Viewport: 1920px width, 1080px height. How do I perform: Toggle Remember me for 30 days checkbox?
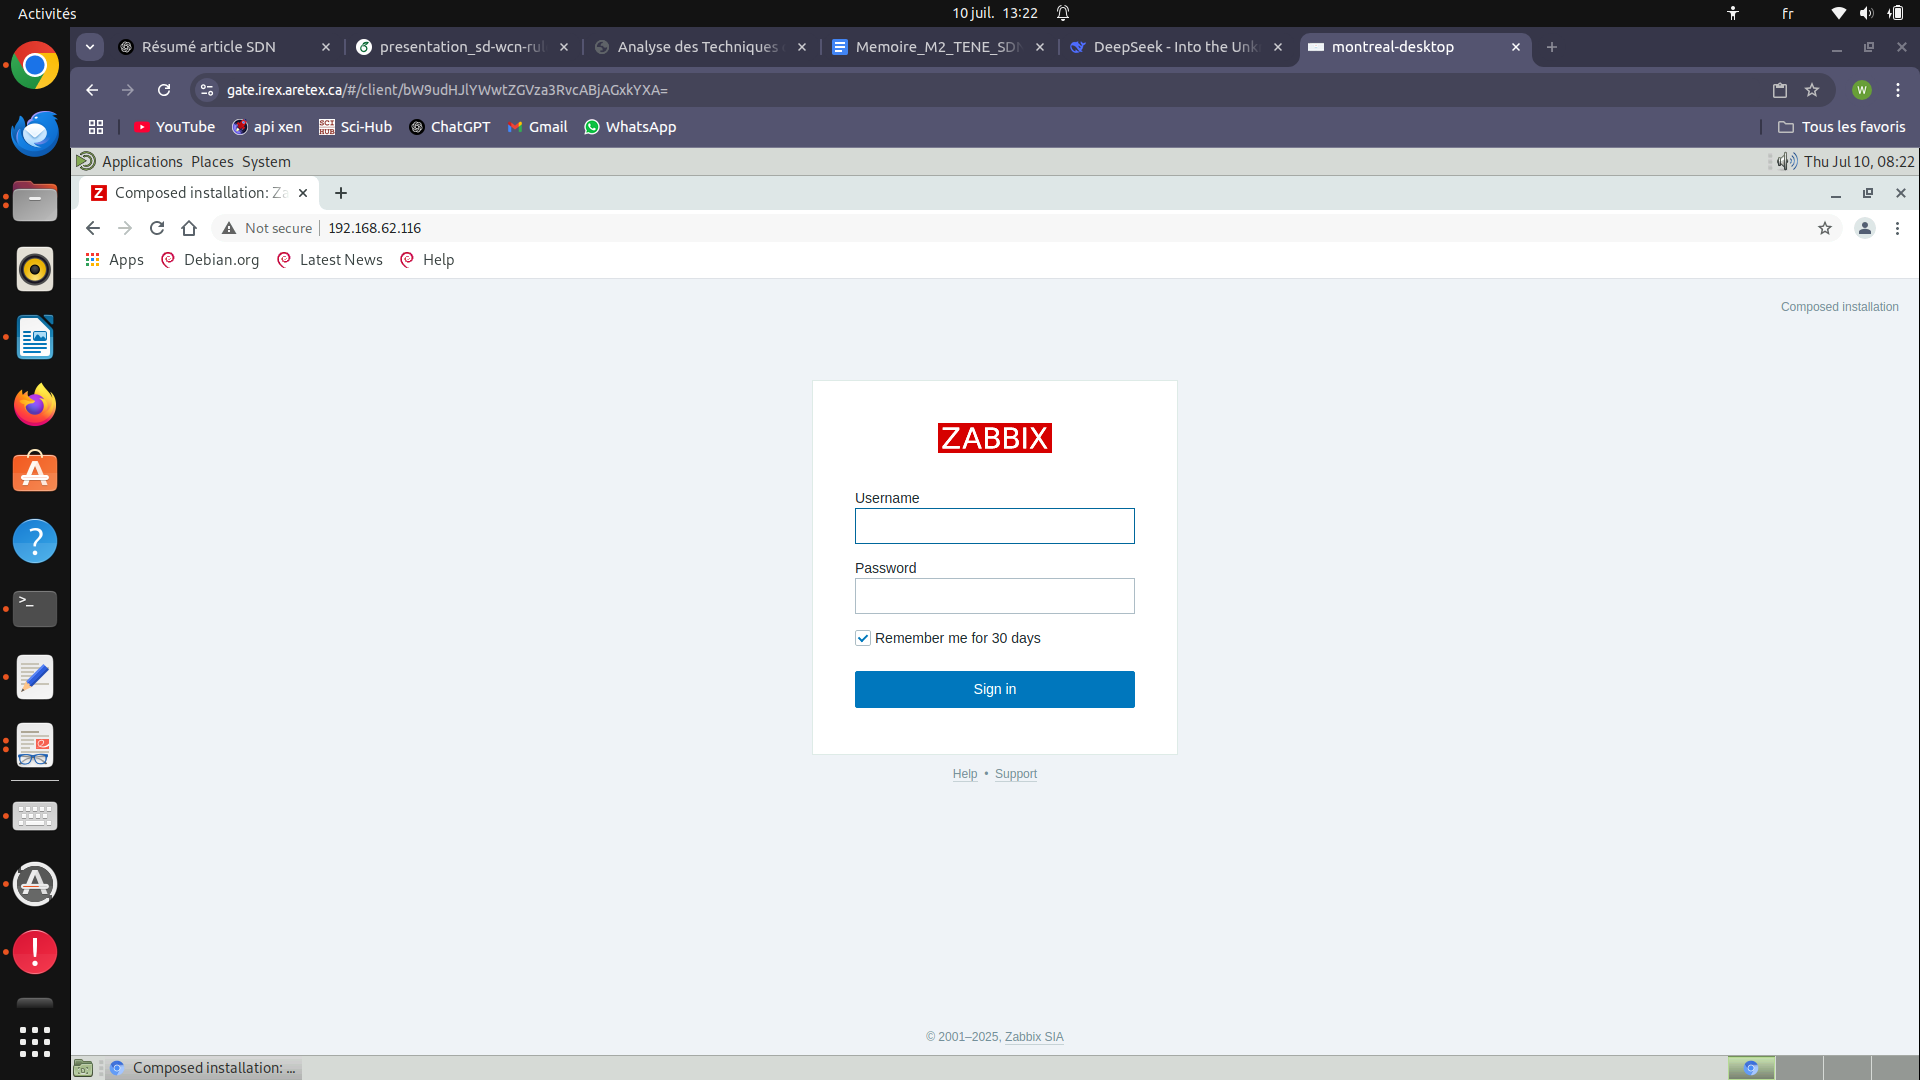(x=863, y=638)
